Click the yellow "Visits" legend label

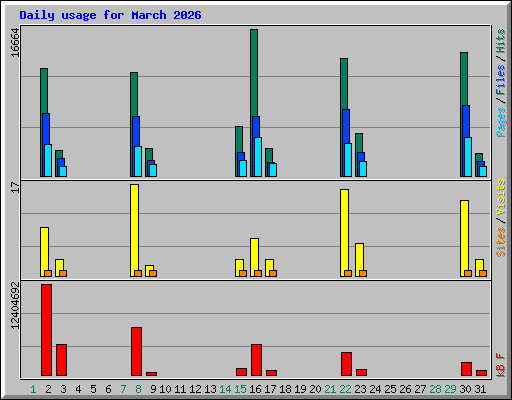click(x=501, y=197)
